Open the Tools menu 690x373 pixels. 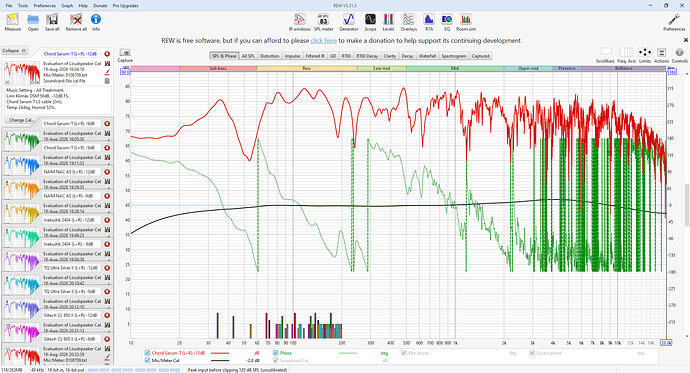tap(23, 6)
